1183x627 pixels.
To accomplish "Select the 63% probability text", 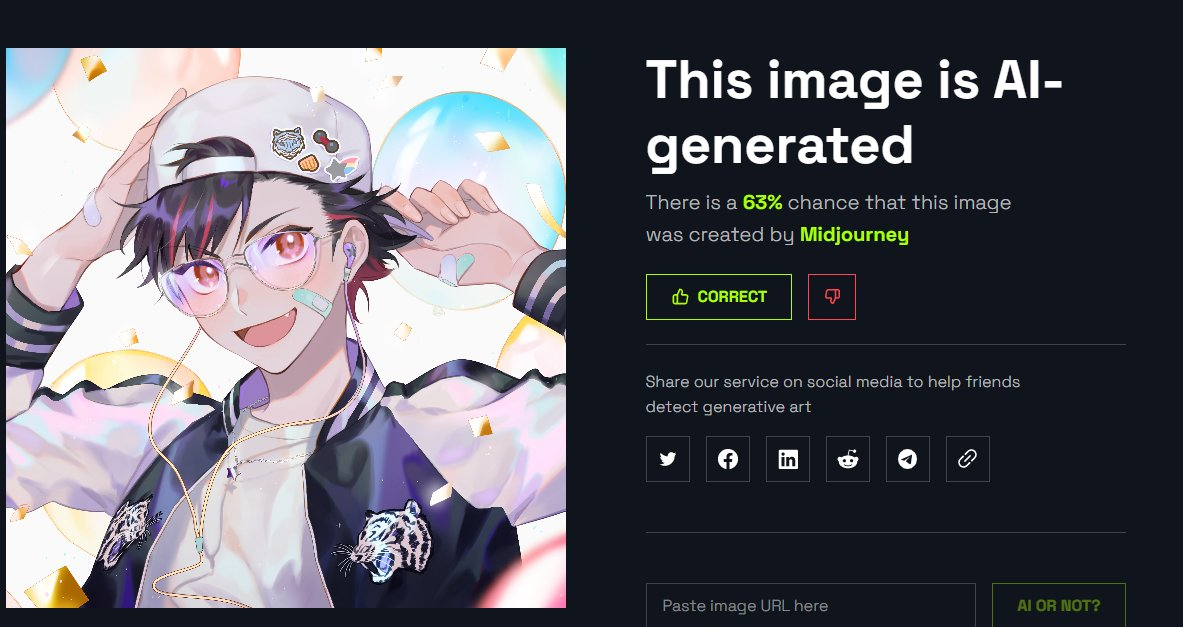I will pos(763,202).
